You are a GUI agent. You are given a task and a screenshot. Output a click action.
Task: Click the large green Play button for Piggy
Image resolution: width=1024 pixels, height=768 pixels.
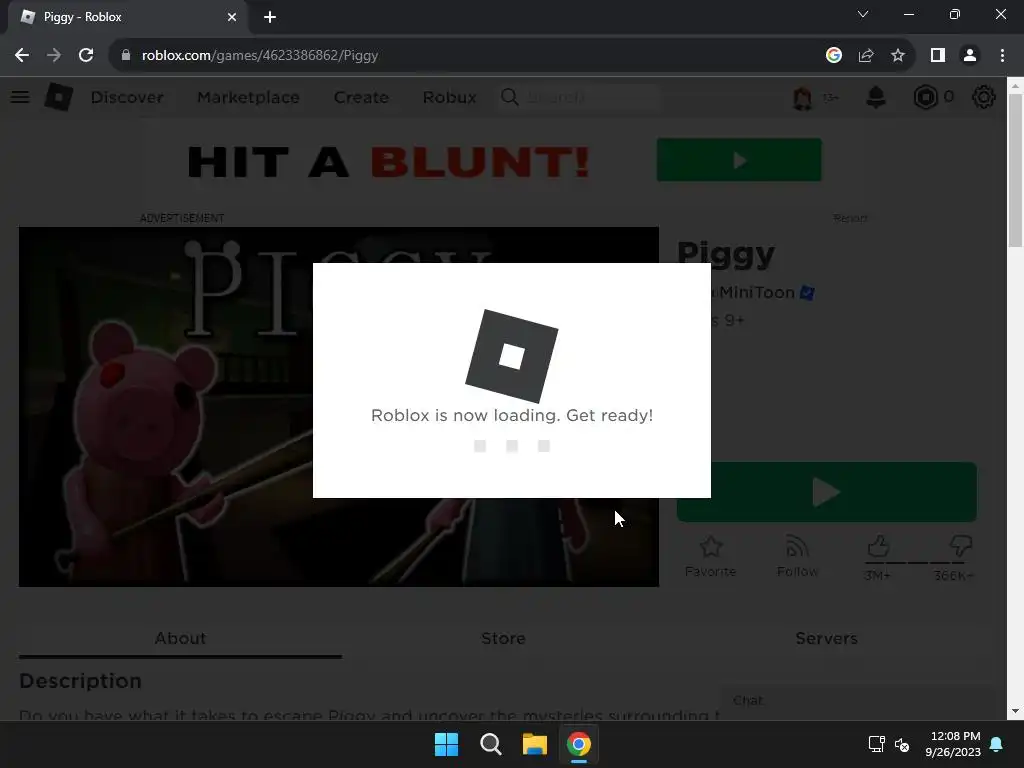tap(827, 492)
